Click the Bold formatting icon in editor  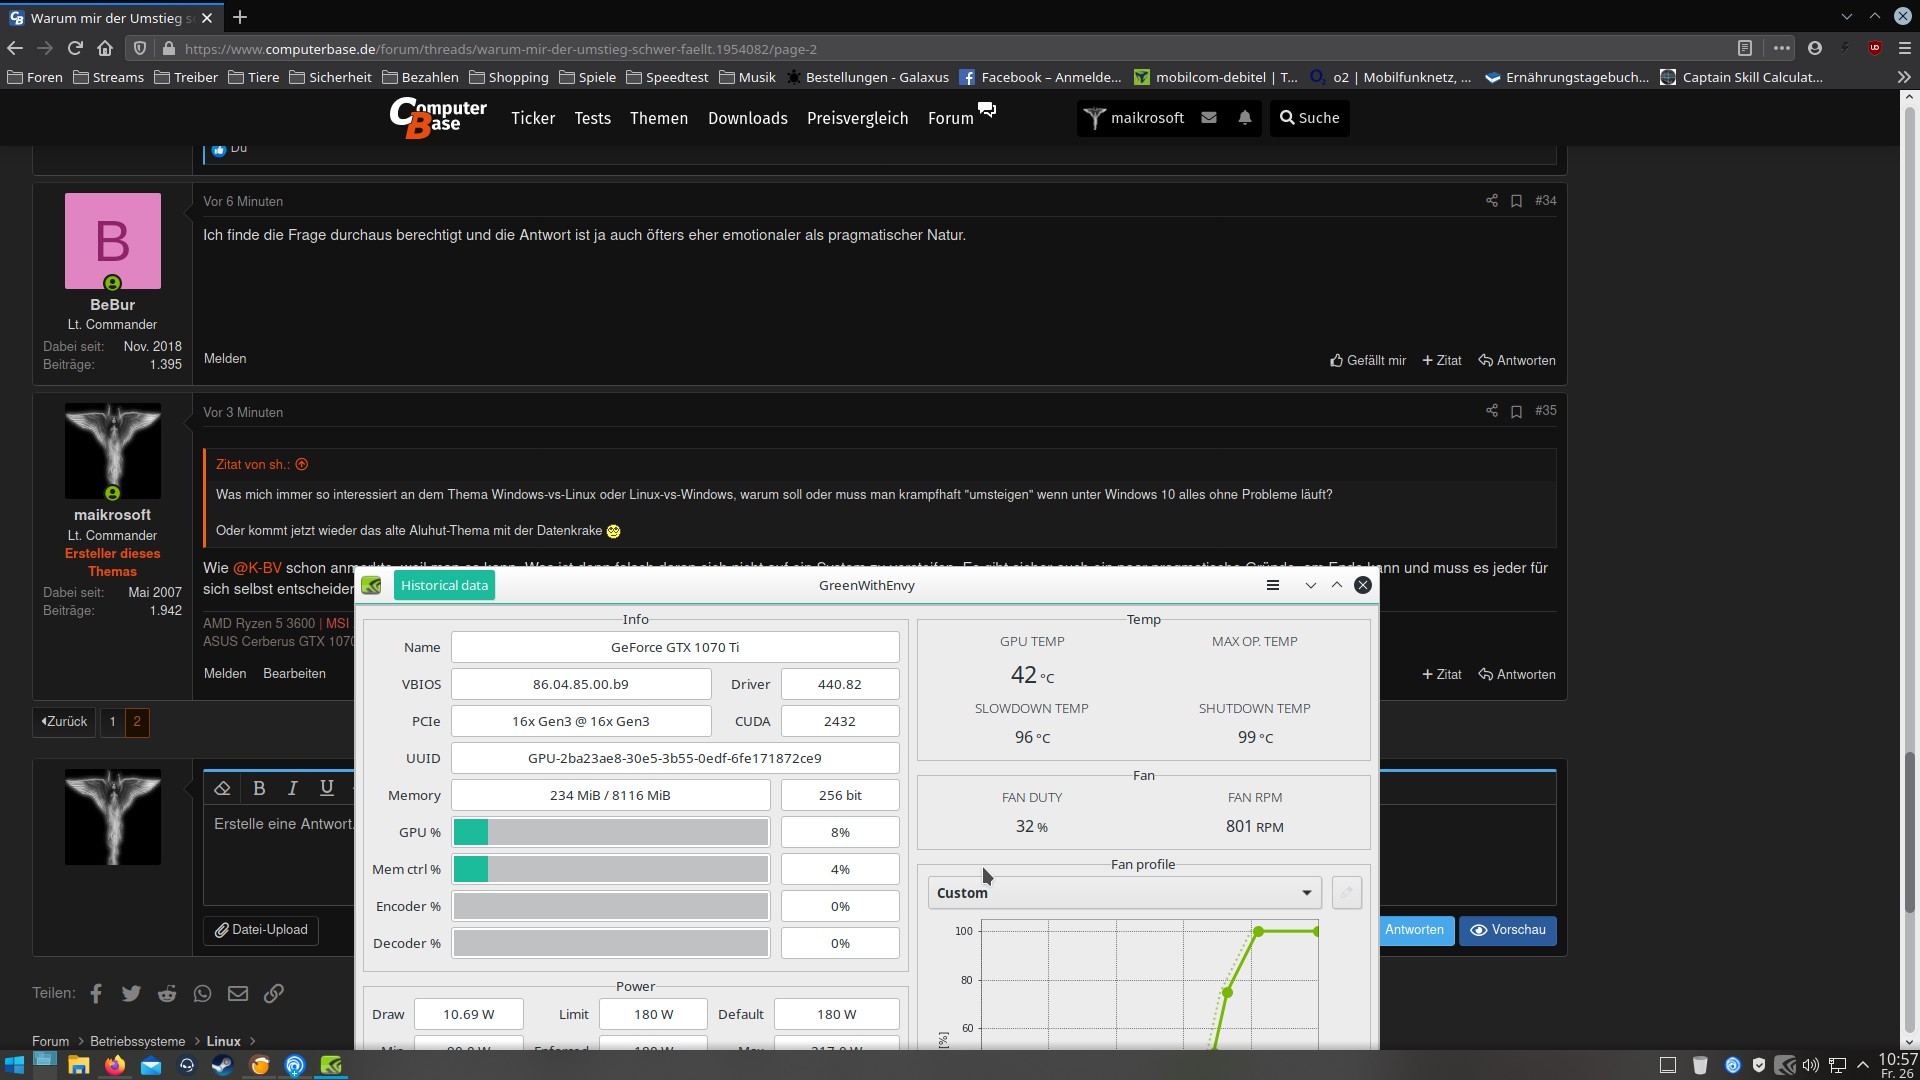(x=259, y=788)
